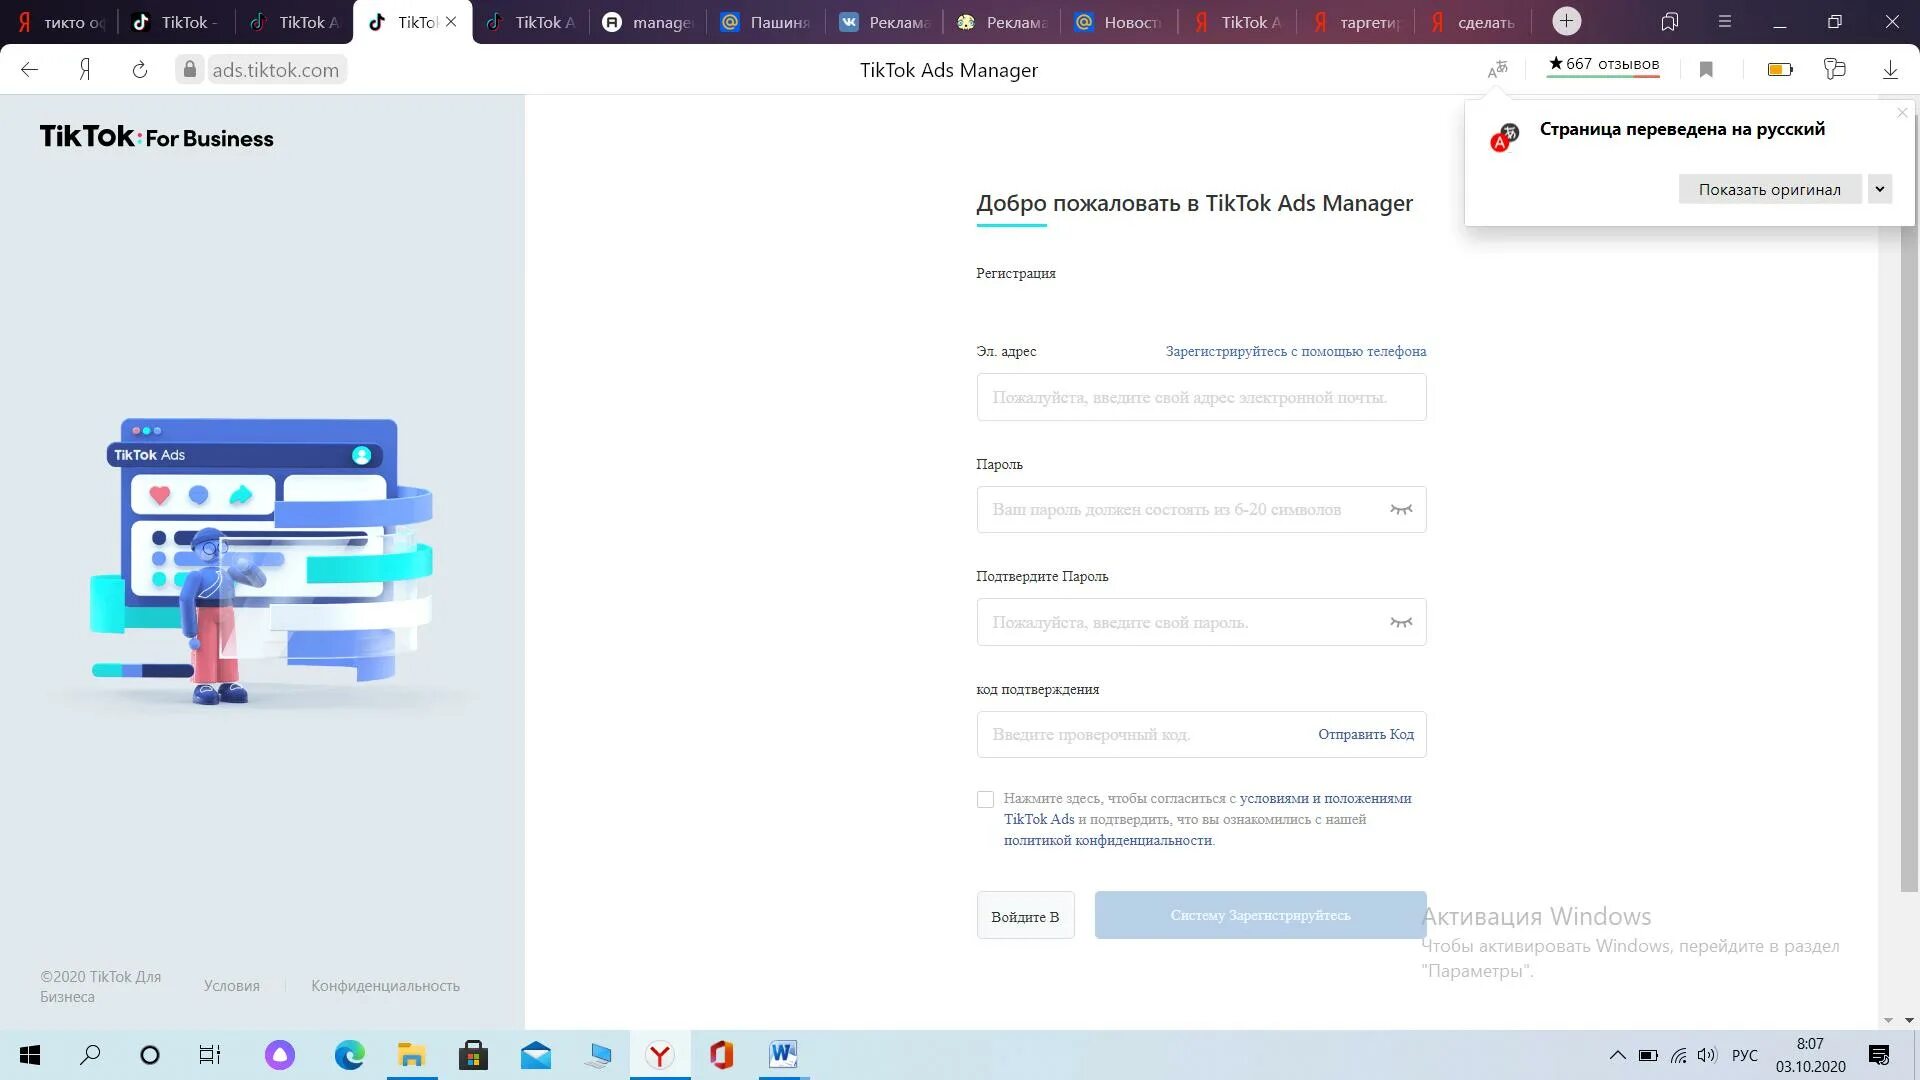Open Условия footer link
Screen dimensions: 1920x1080
[231, 986]
